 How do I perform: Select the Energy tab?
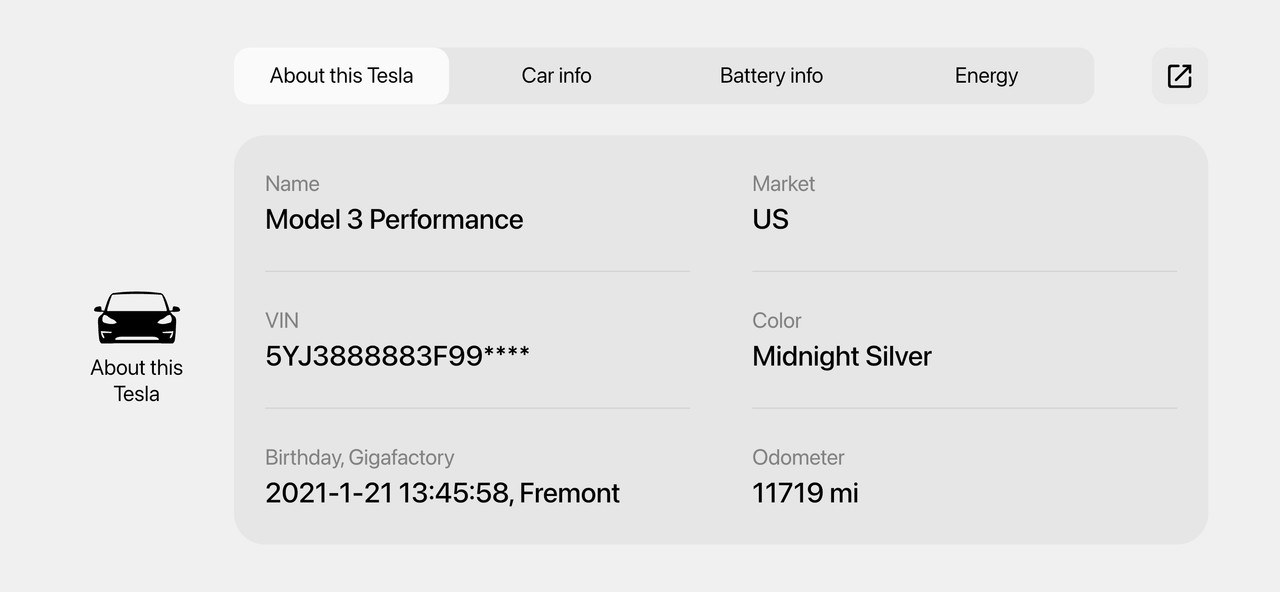tap(986, 76)
